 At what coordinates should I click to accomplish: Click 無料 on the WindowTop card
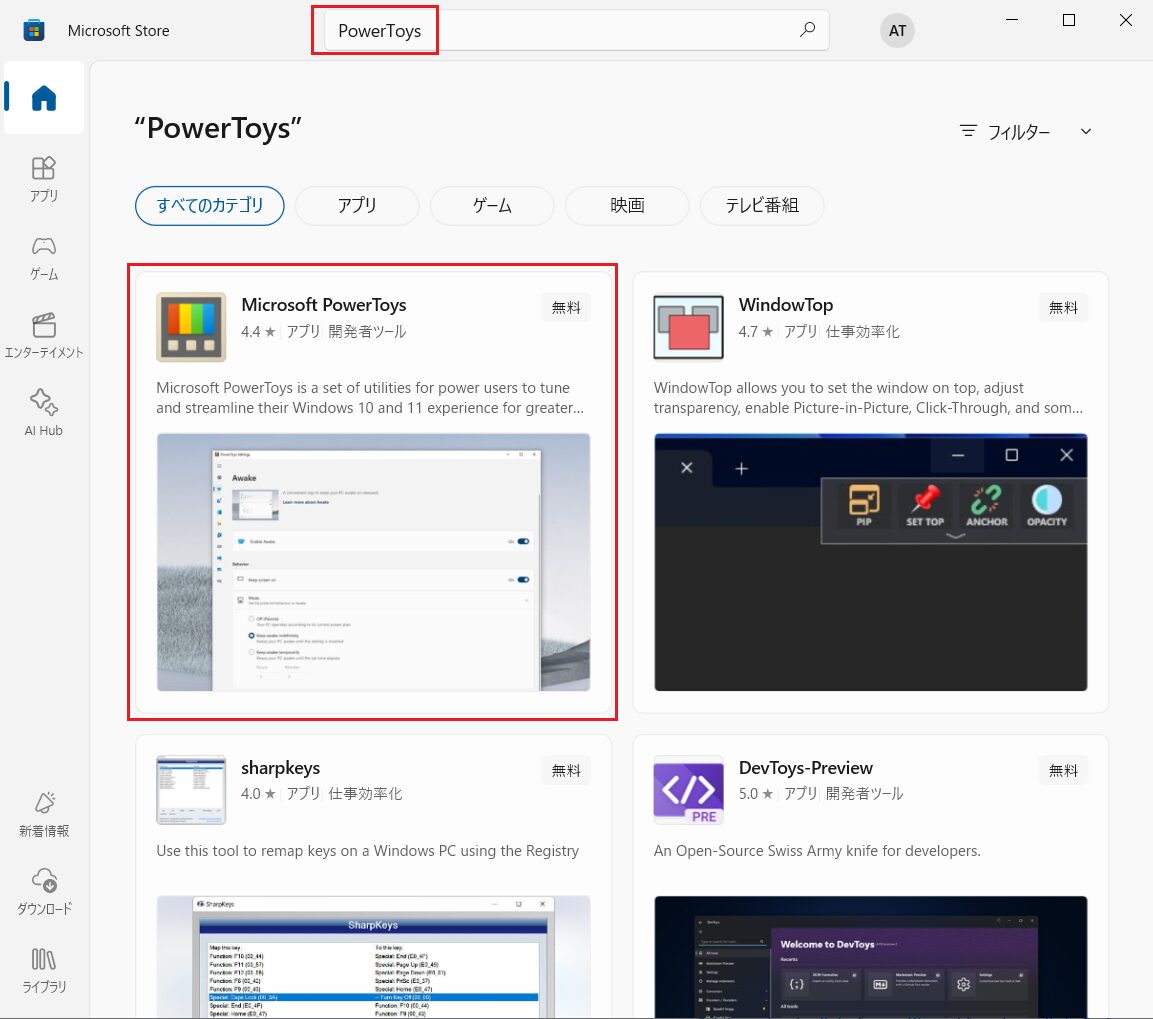(x=1063, y=307)
